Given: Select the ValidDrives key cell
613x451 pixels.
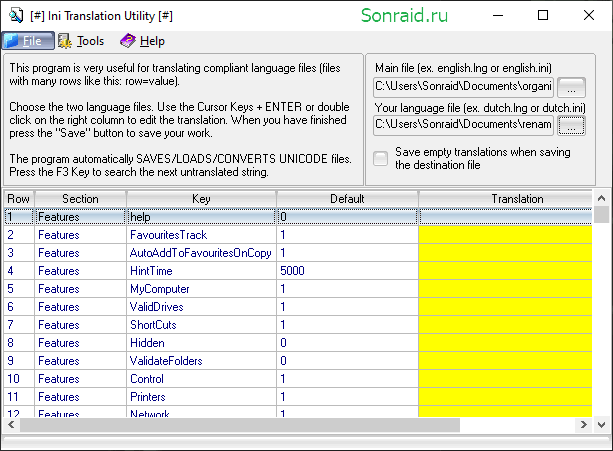Looking at the screenshot, I should point(201,307).
